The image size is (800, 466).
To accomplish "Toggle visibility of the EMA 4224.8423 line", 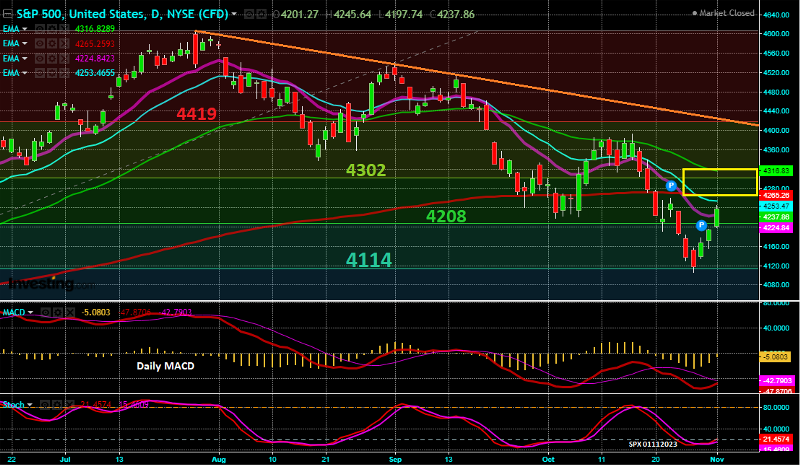I will 40,58.
